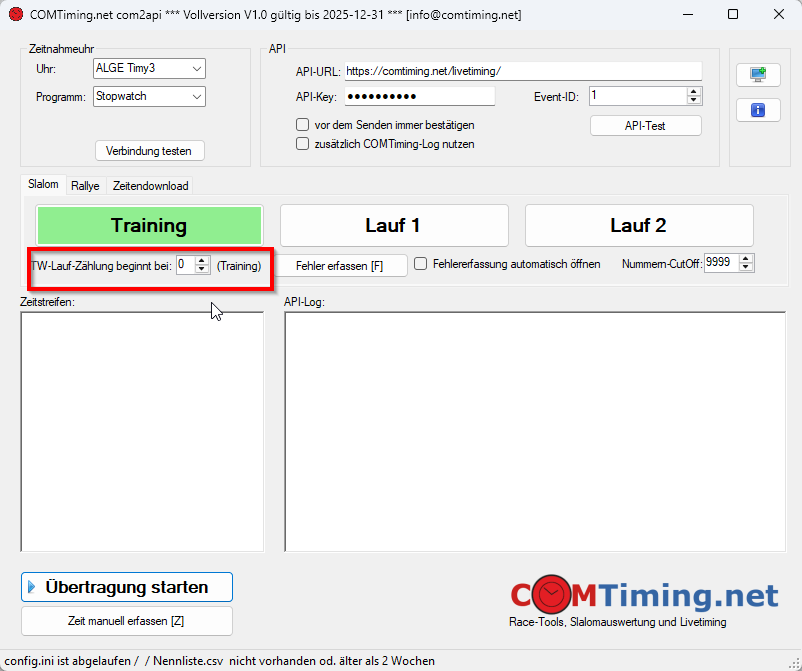Increment the TW-Lauf-Zählung start value

pos(202,261)
